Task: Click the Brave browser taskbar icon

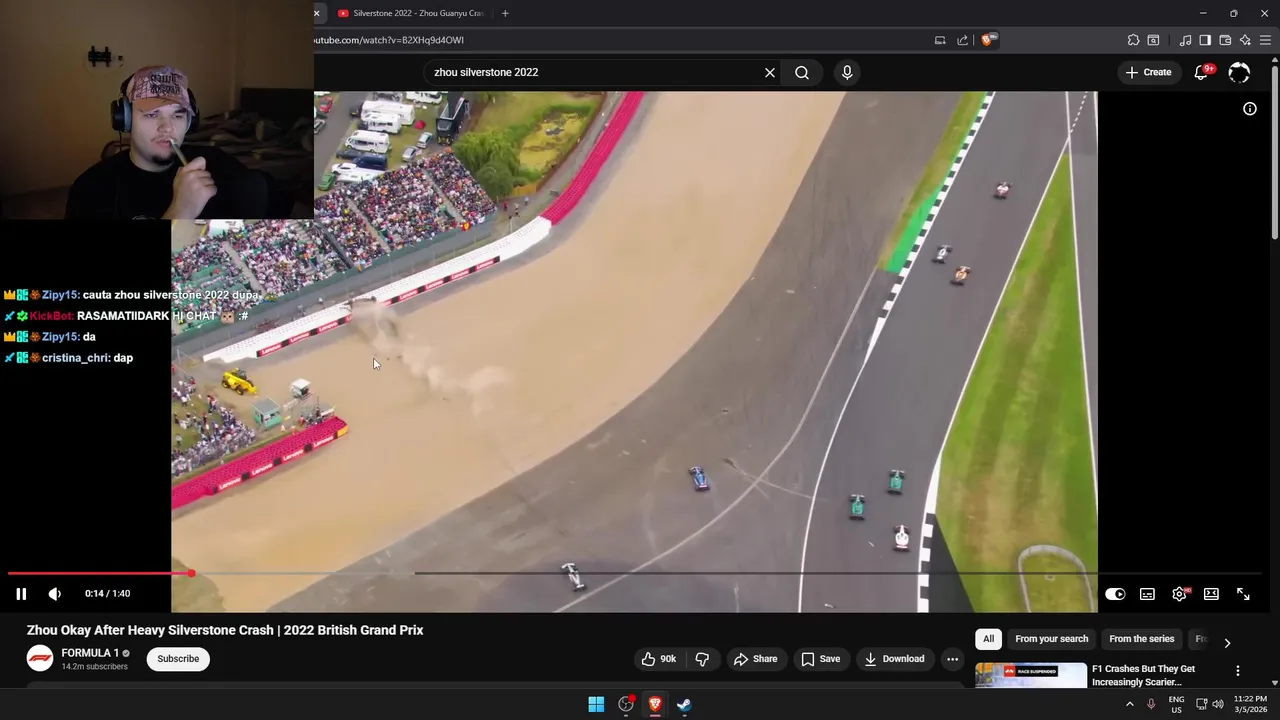Action: click(655, 704)
